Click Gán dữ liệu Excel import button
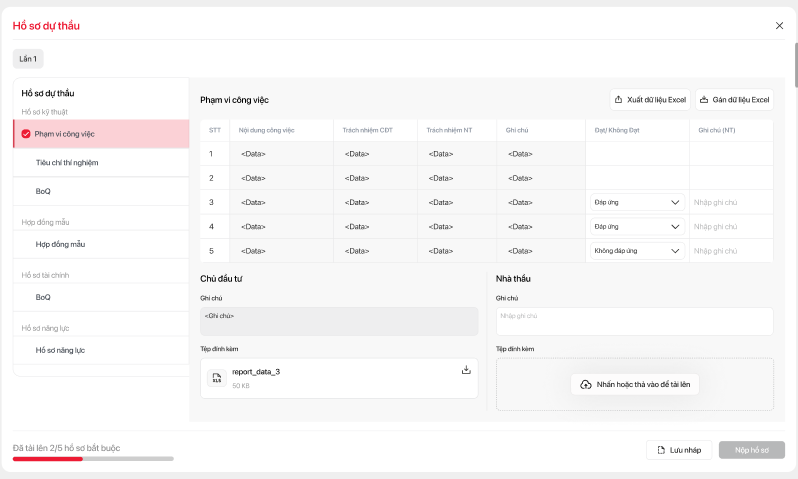Viewport: 798px width, 479px height. (x=734, y=100)
